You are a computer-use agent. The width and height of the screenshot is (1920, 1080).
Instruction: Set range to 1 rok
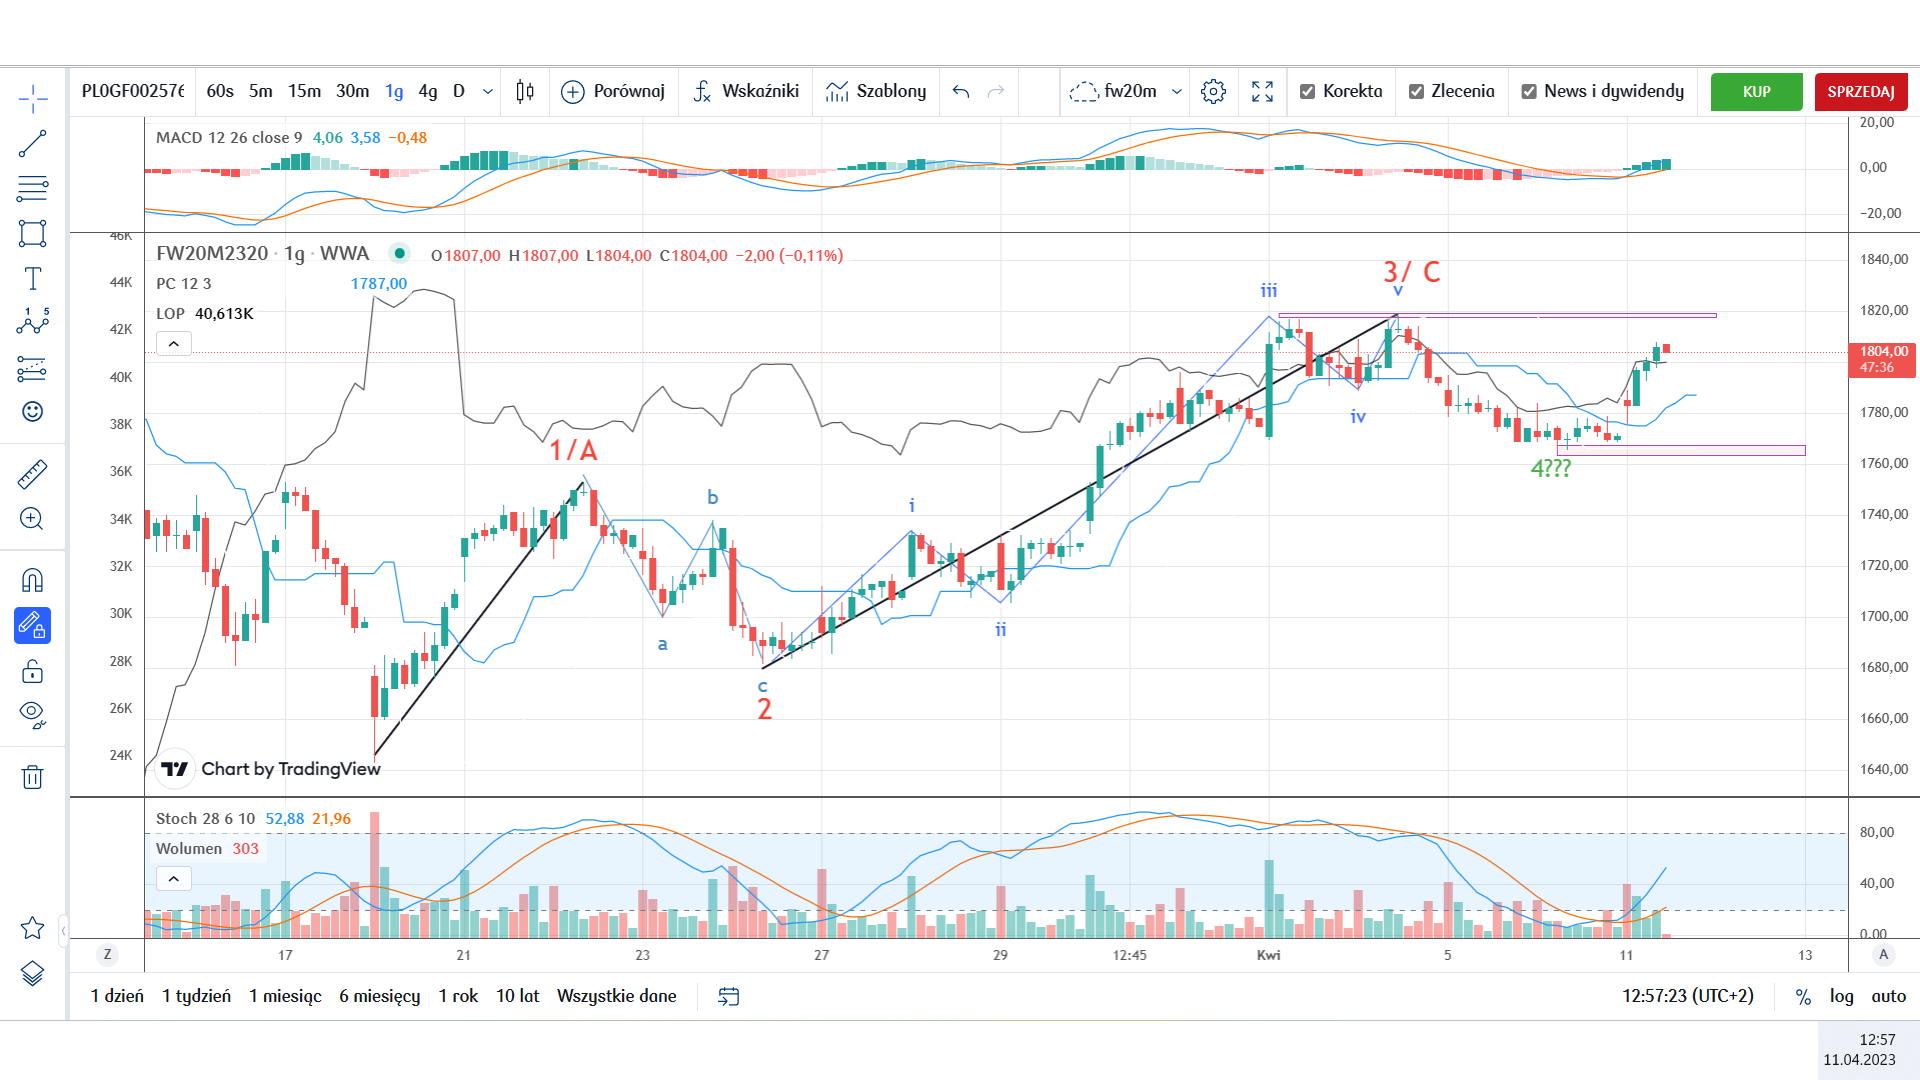coord(458,996)
